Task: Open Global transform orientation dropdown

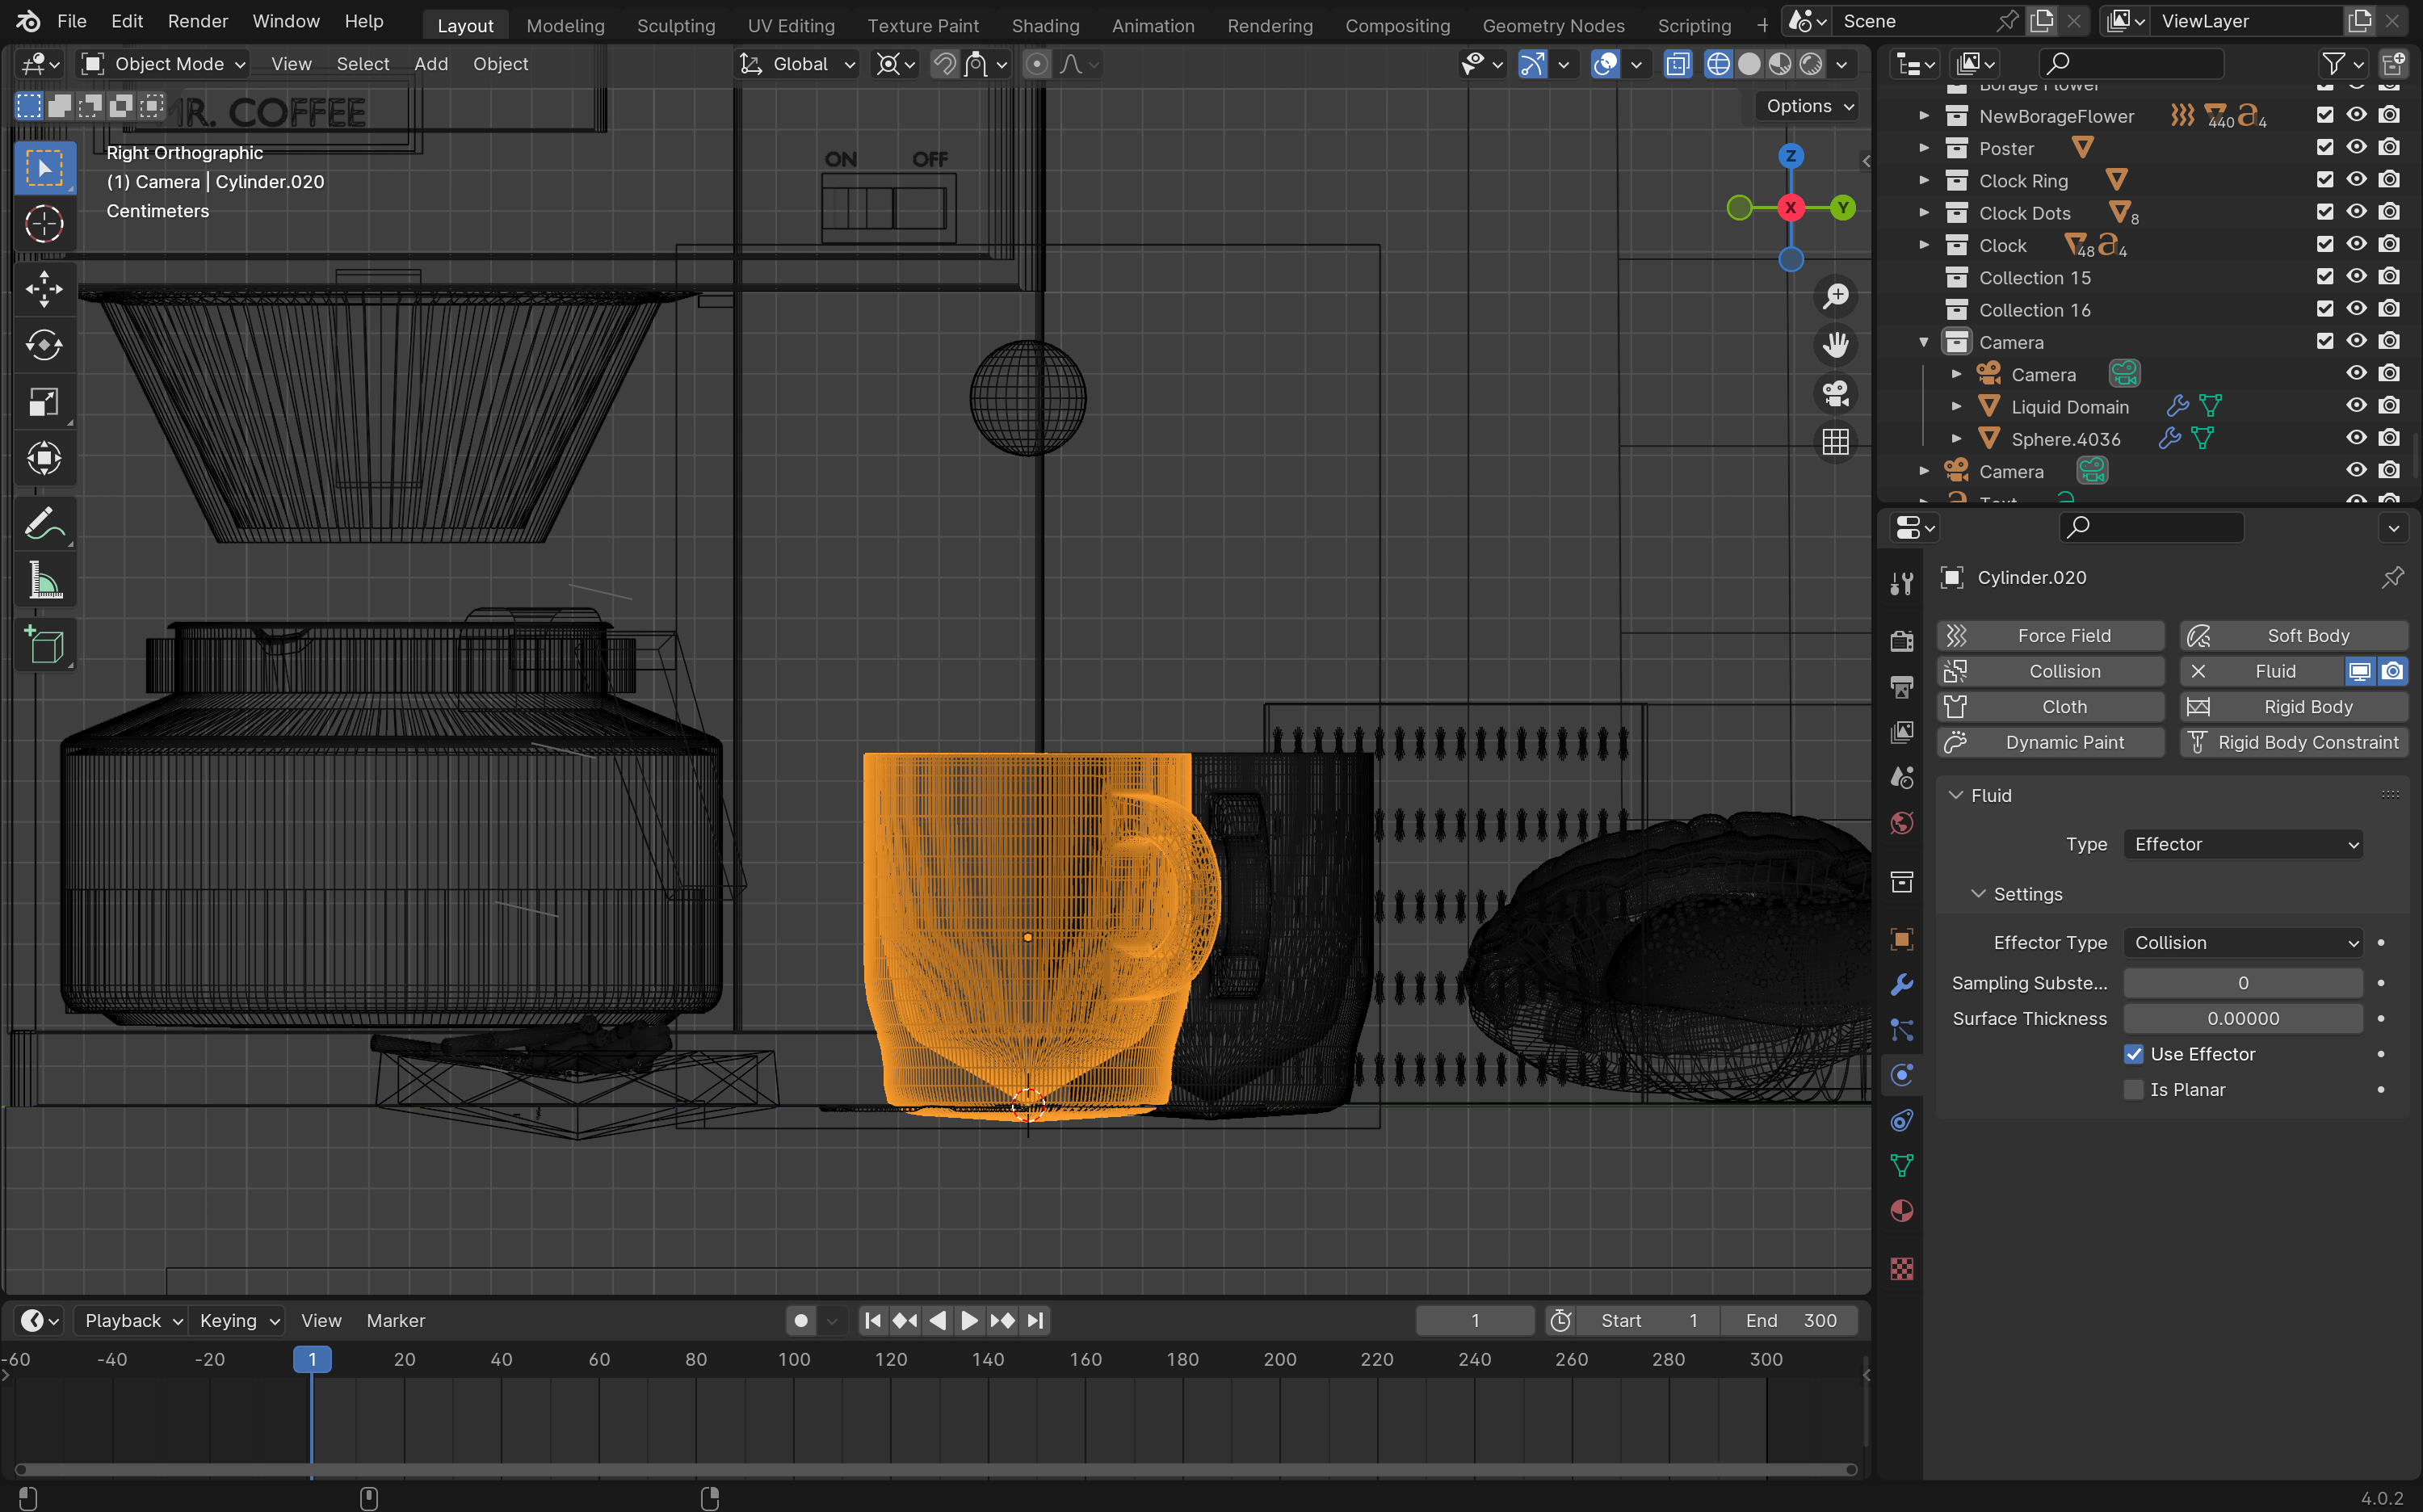Action: pos(797,64)
